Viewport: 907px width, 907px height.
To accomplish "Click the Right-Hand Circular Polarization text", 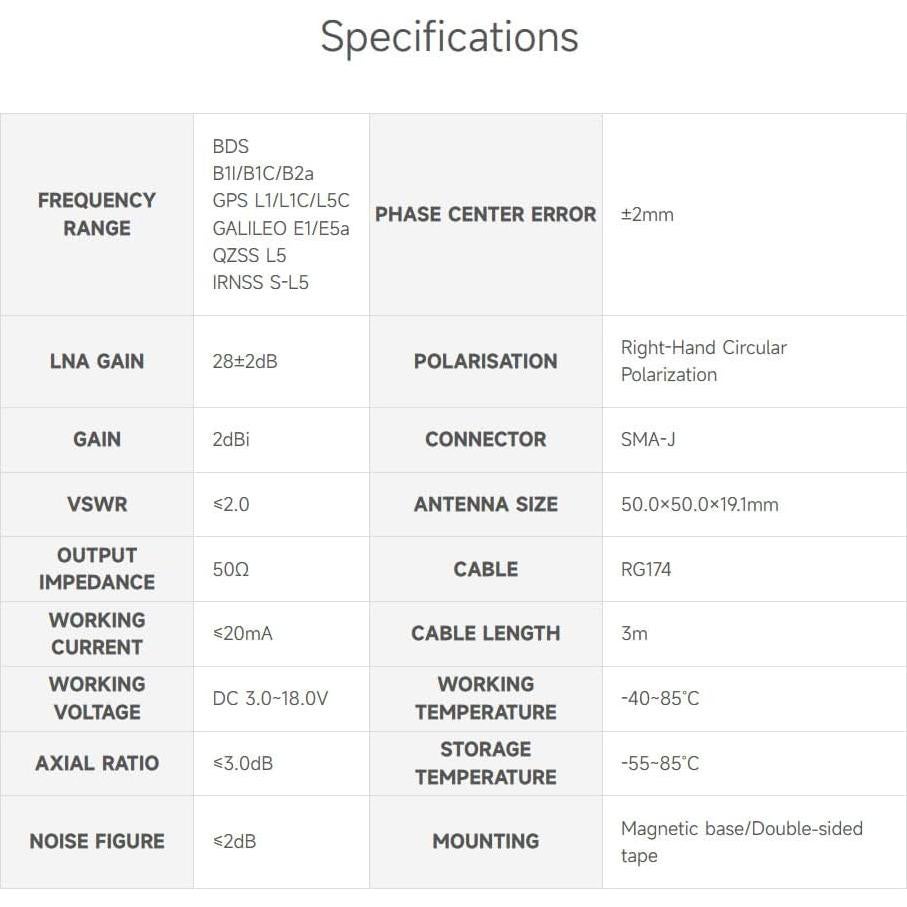I will (x=703, y=361).
